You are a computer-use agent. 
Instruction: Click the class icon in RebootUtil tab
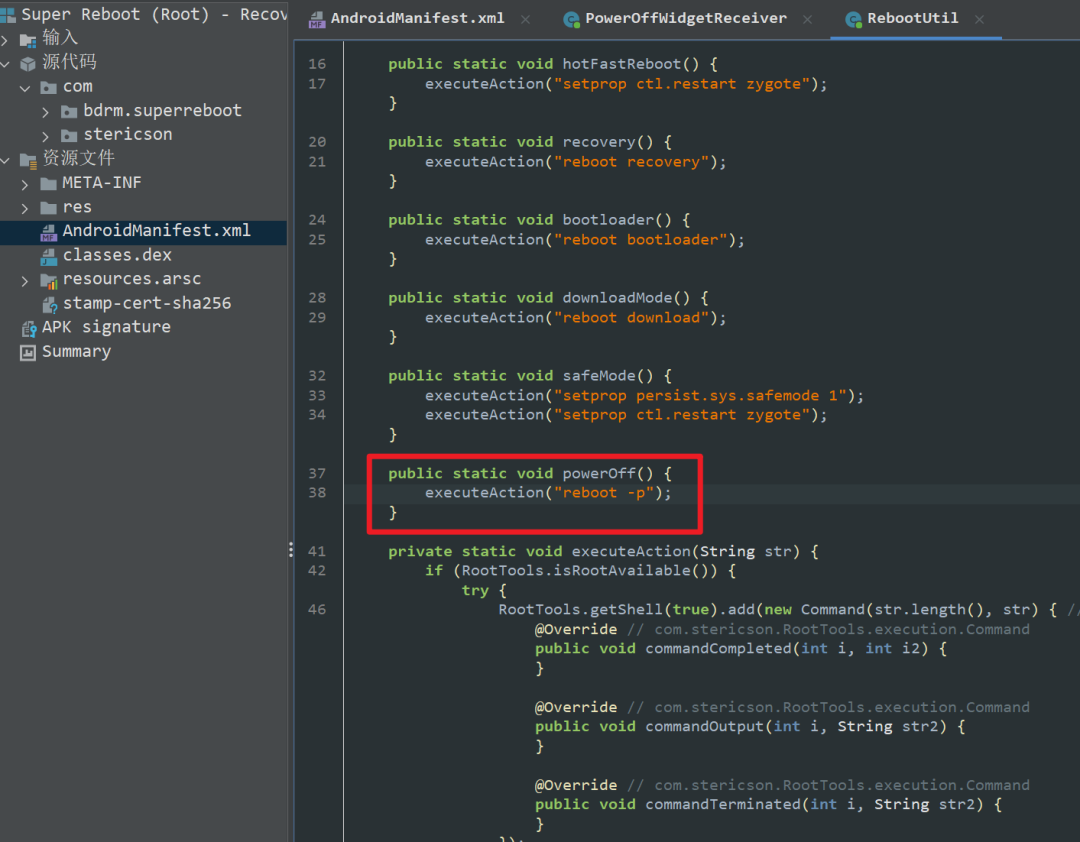pos(853,20)
